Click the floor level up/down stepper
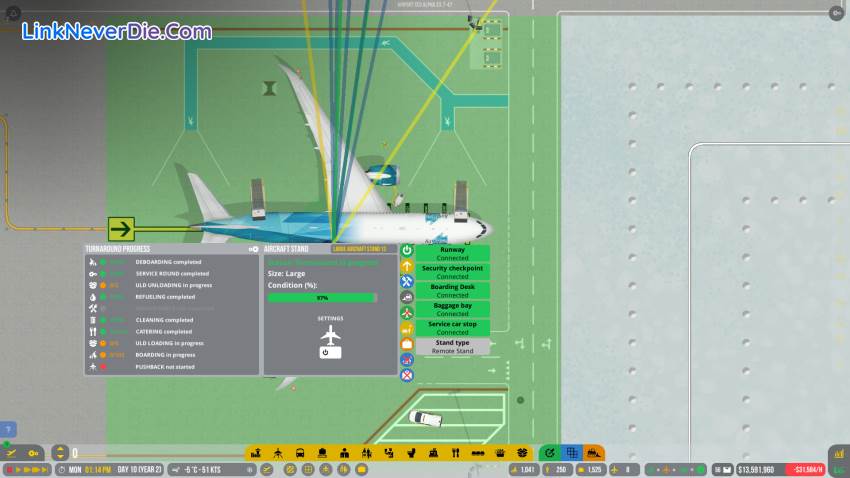 click(x=60, y=453)
